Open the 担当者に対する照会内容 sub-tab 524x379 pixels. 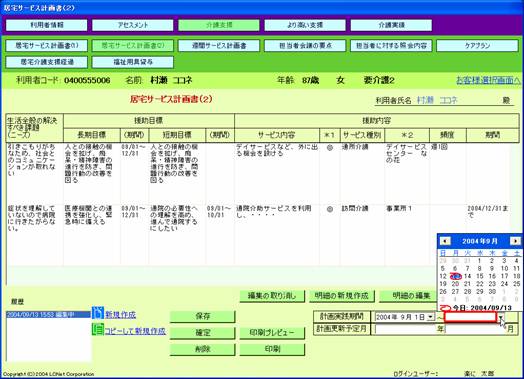pyautogui.click(x=391, y=46)
